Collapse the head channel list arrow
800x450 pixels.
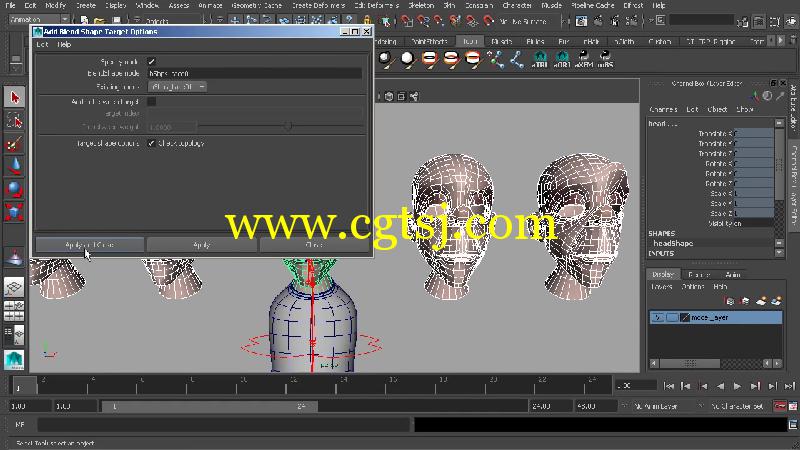point(779,123)
